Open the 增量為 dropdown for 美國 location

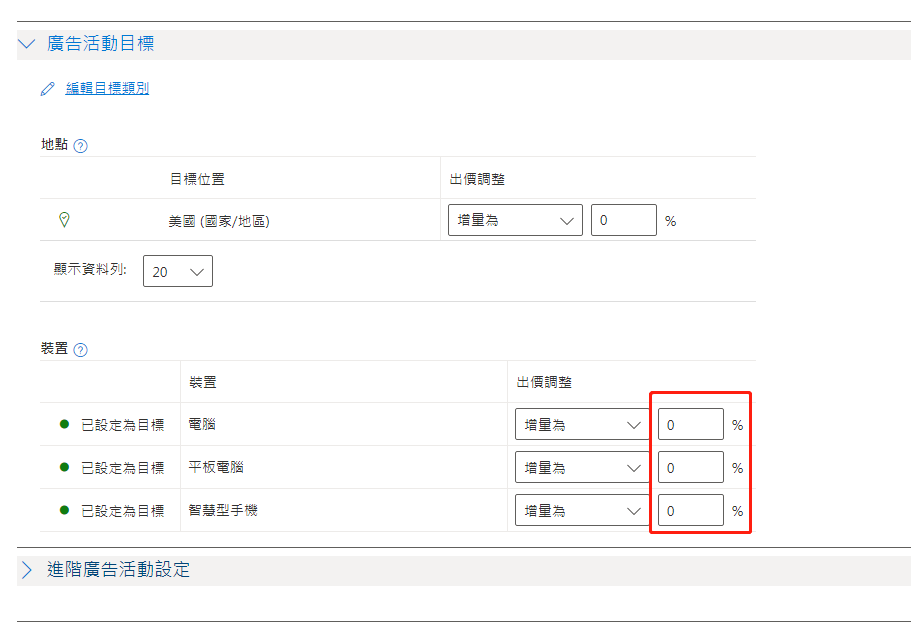(514, 219)
